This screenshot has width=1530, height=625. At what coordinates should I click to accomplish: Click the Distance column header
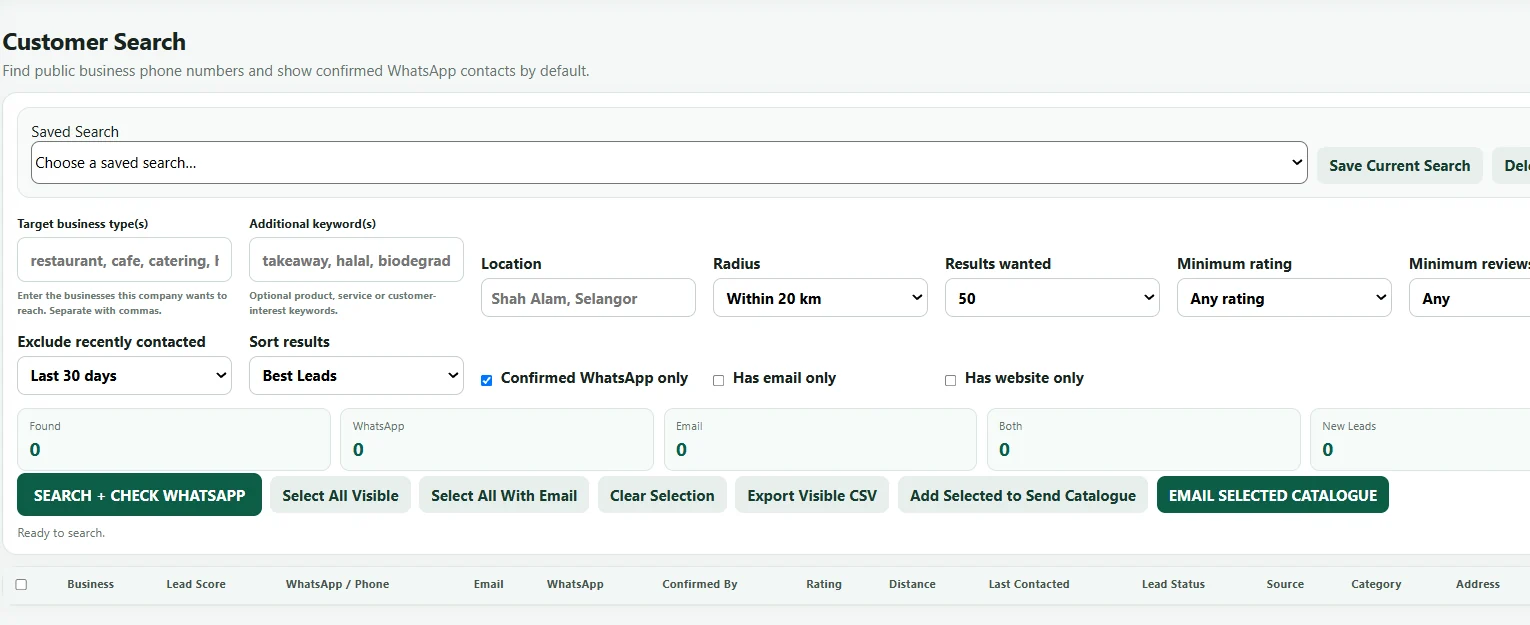[x=912, y=584]
